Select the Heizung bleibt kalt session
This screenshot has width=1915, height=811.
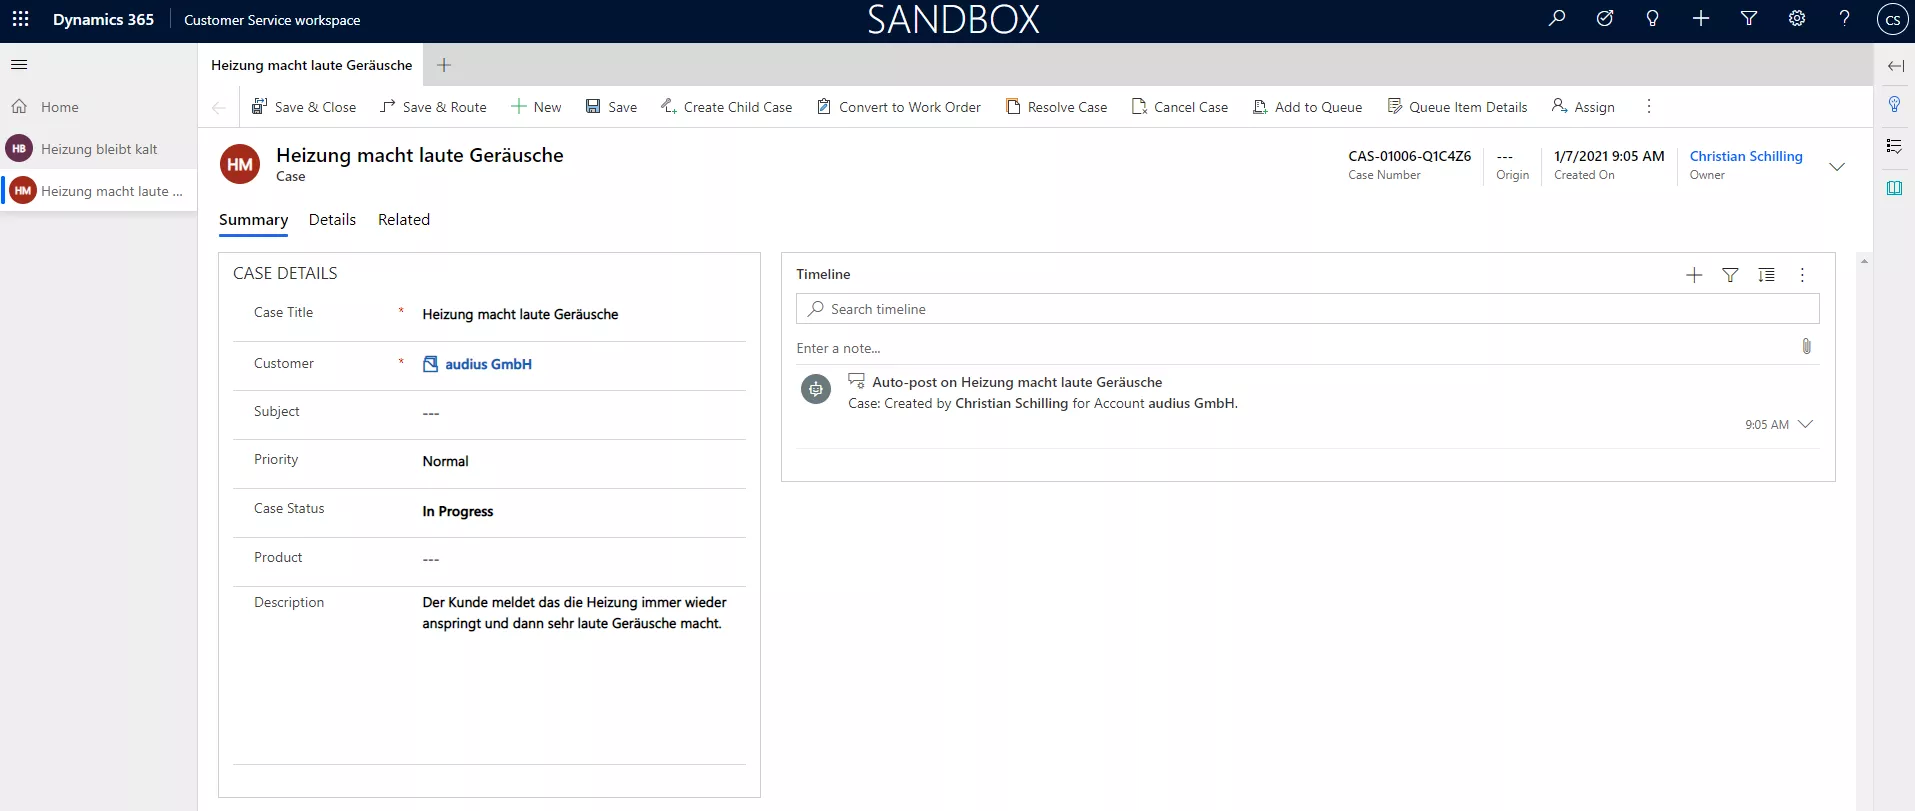pyautogui.click(x=98, y=149)
